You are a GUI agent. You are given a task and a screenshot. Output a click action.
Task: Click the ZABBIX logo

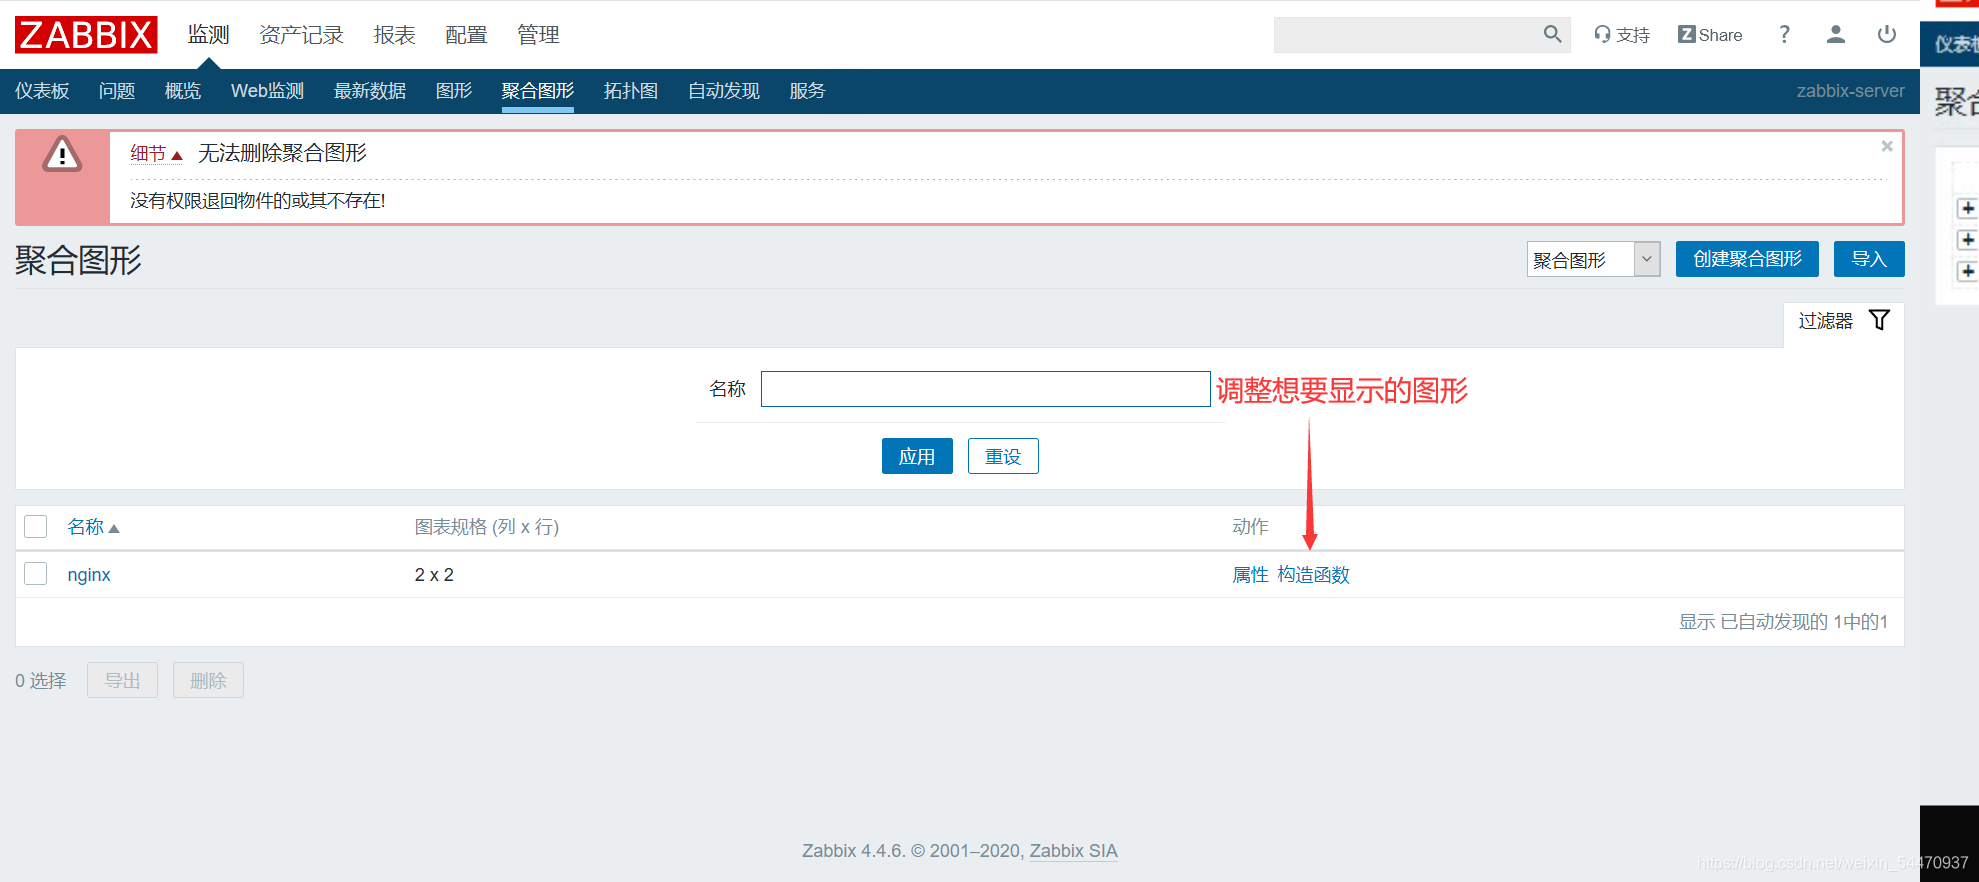point(86,35)
